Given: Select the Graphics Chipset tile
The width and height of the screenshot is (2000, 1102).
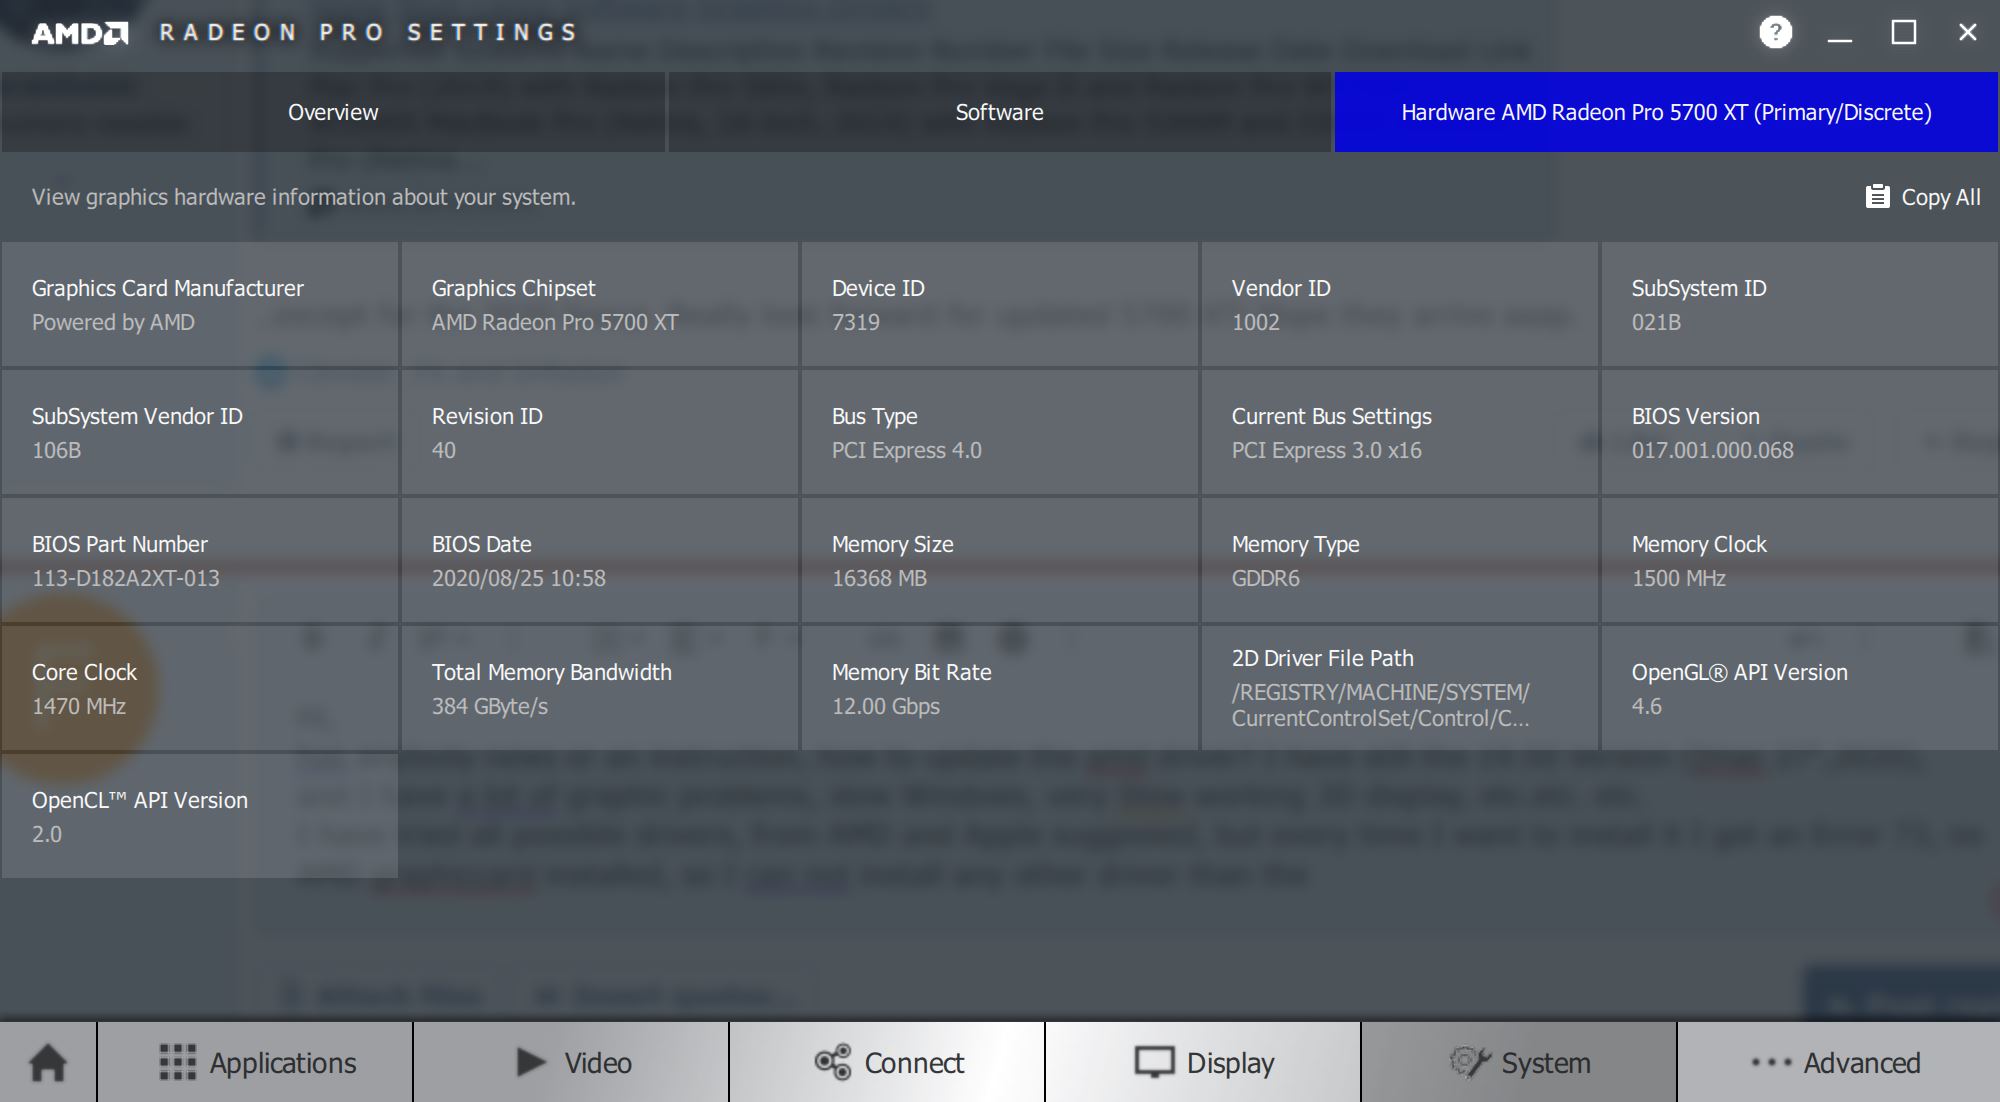Looking at the screenshot, I should tap(599, 304).
